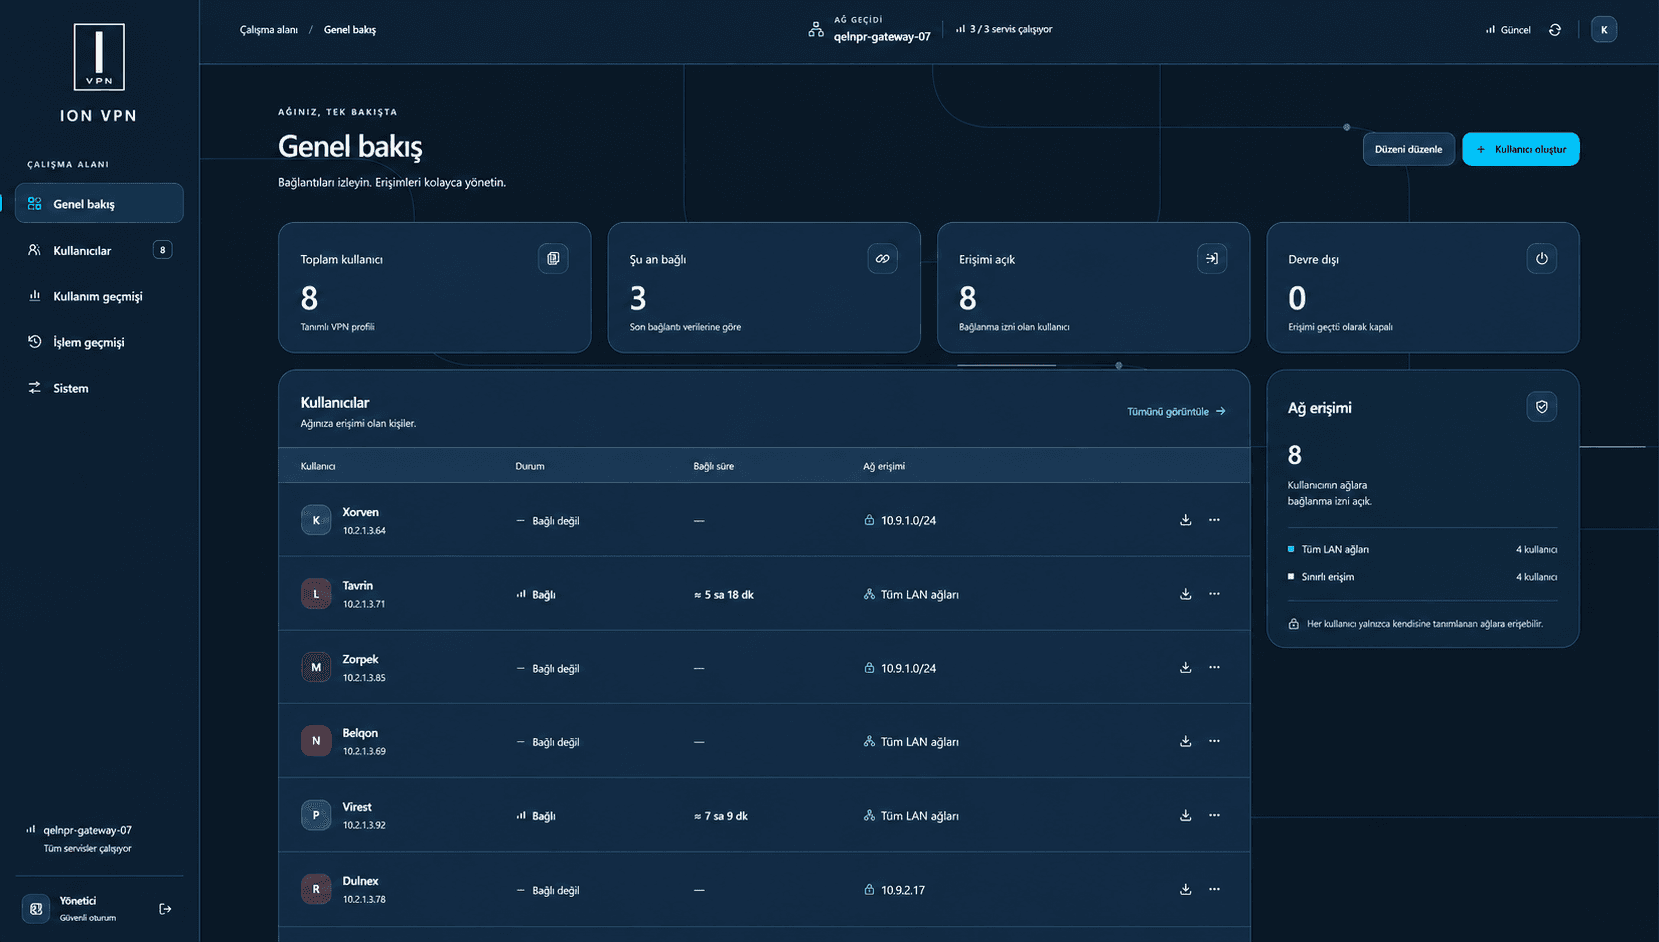The width and height of the screenshot is (1659, 942).
Task: Click the icon on Toplam kullanıcı card
Action: 553,259
